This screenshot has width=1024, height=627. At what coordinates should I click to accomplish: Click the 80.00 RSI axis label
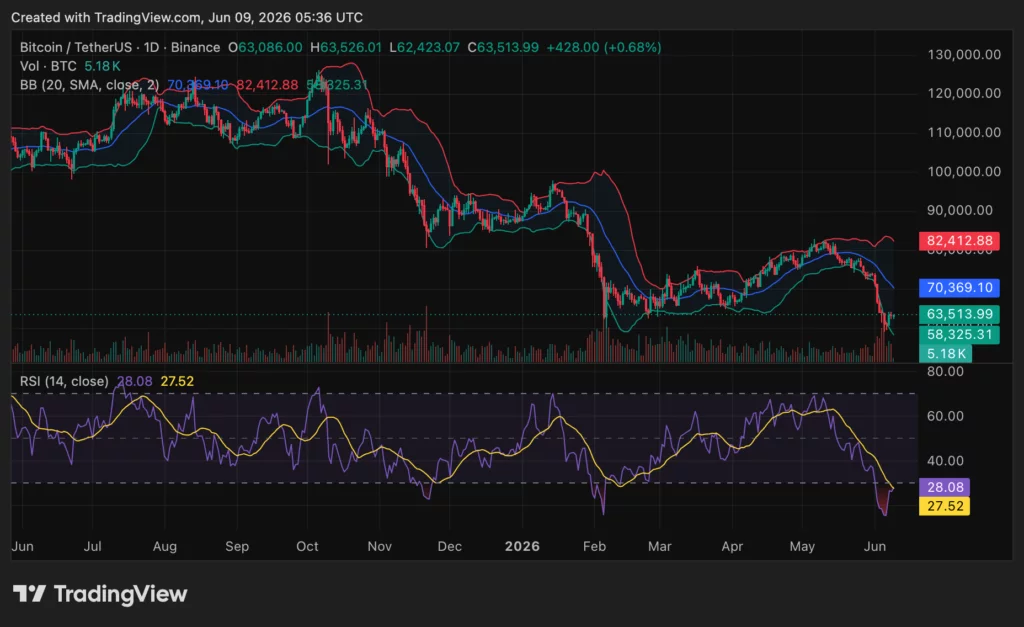coord(945,372)
